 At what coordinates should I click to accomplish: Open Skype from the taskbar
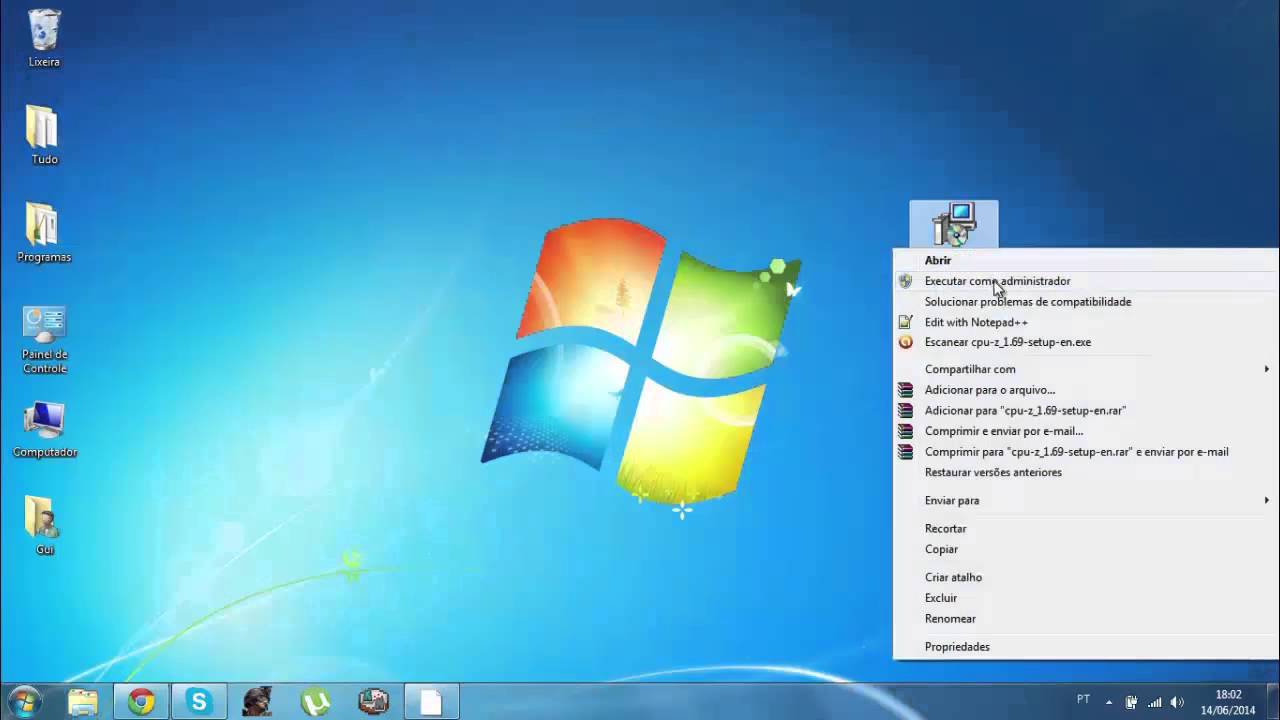coord(199,702)
